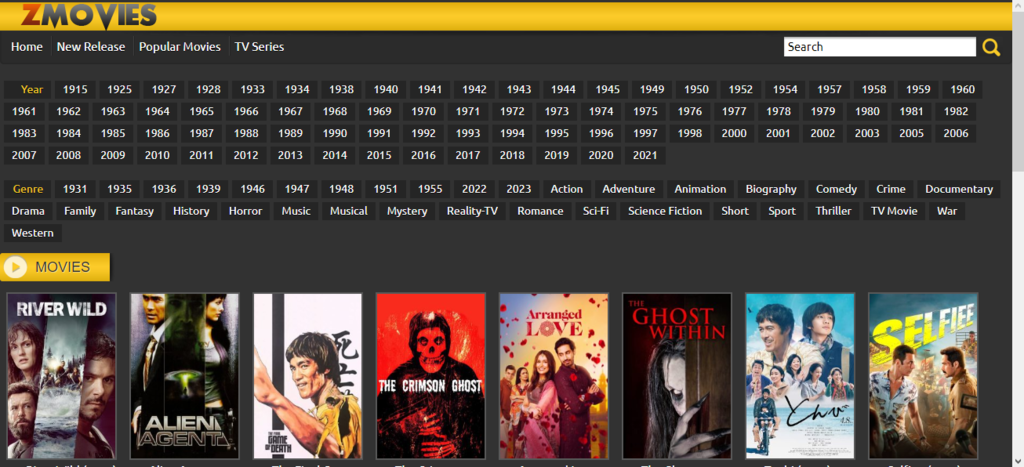Screen dimensions: 1024x467
Task: Open the Musical genre
Action: 349,212
